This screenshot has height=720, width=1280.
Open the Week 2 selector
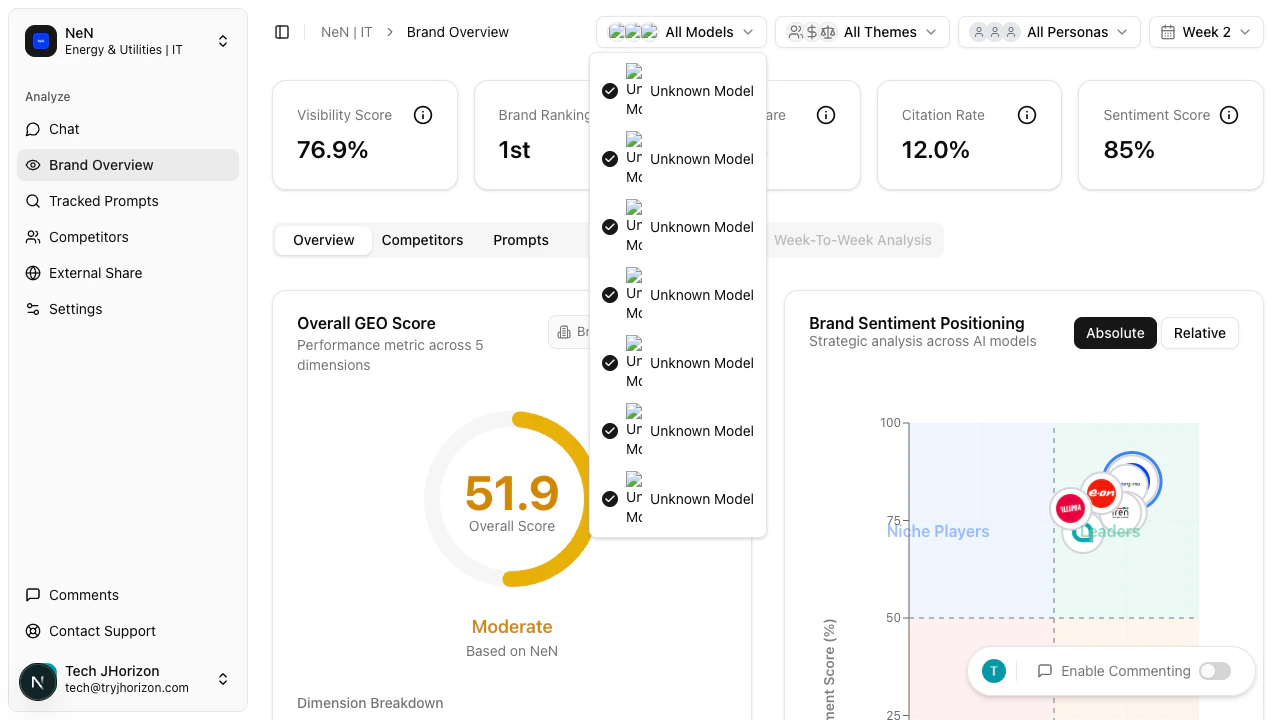[x=1206, y=32]
